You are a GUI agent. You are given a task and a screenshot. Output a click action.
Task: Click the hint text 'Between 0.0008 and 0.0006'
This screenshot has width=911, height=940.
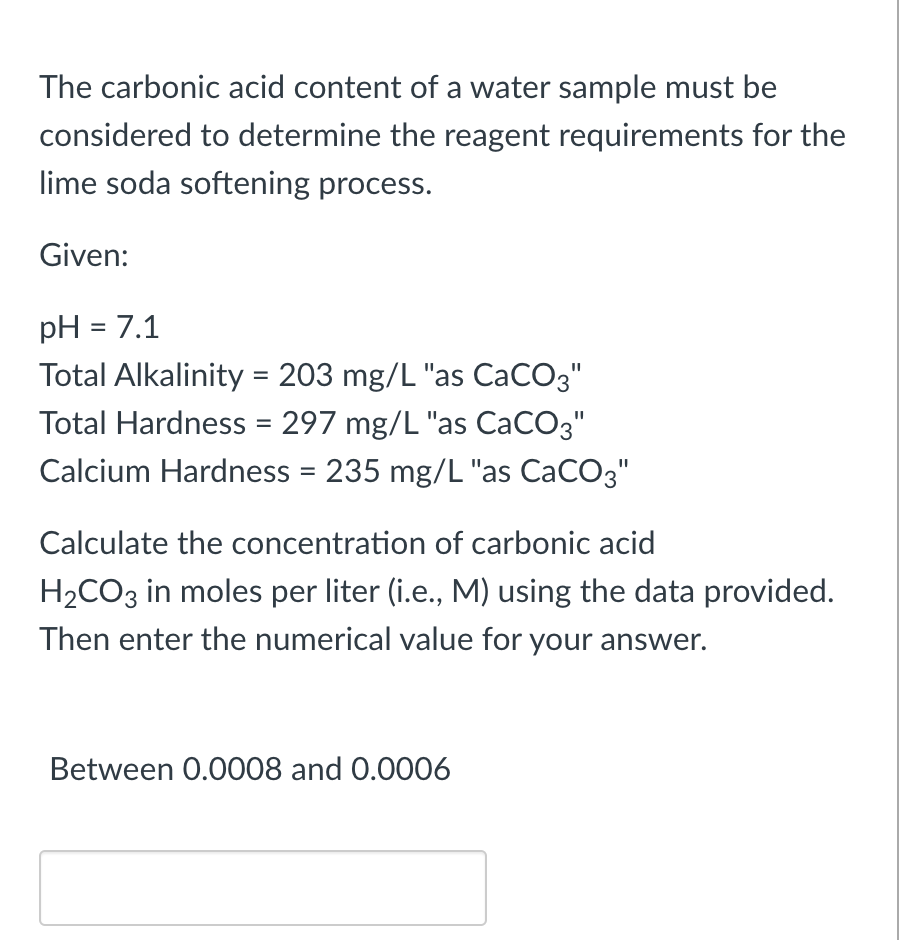pos(250,769)
